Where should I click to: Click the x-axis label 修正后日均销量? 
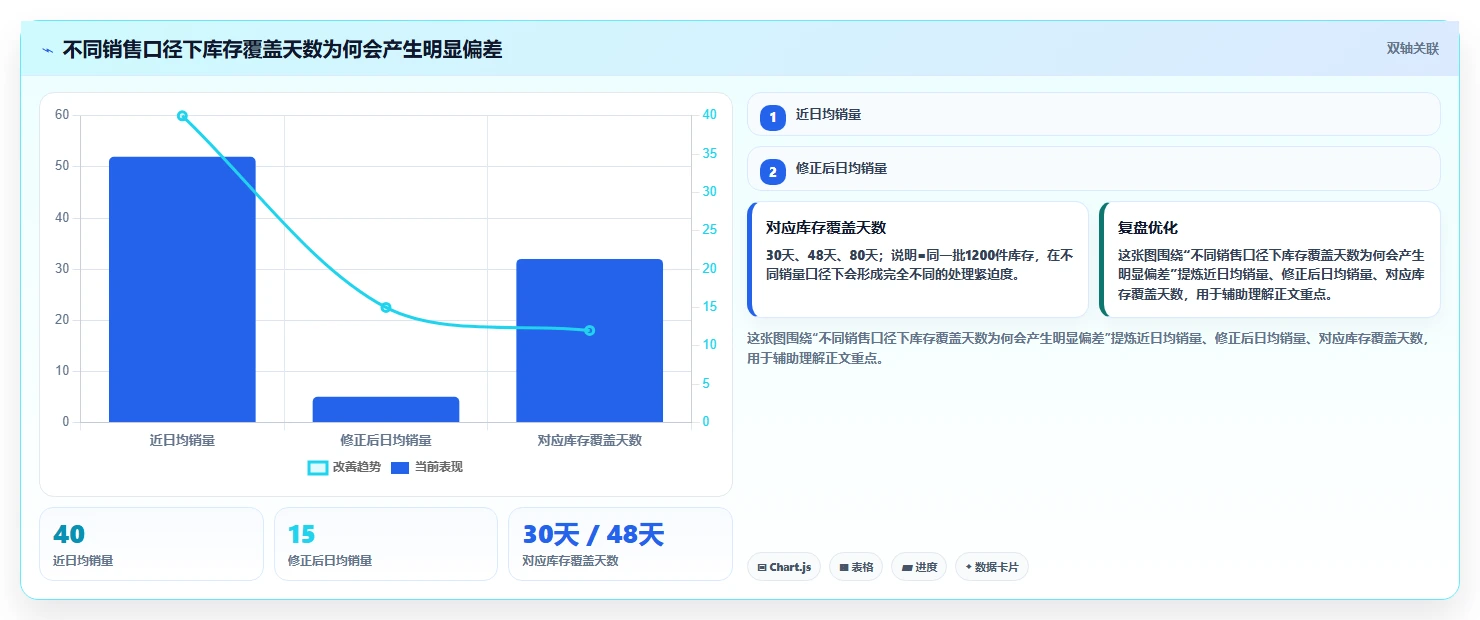click(x=386, y=440)
